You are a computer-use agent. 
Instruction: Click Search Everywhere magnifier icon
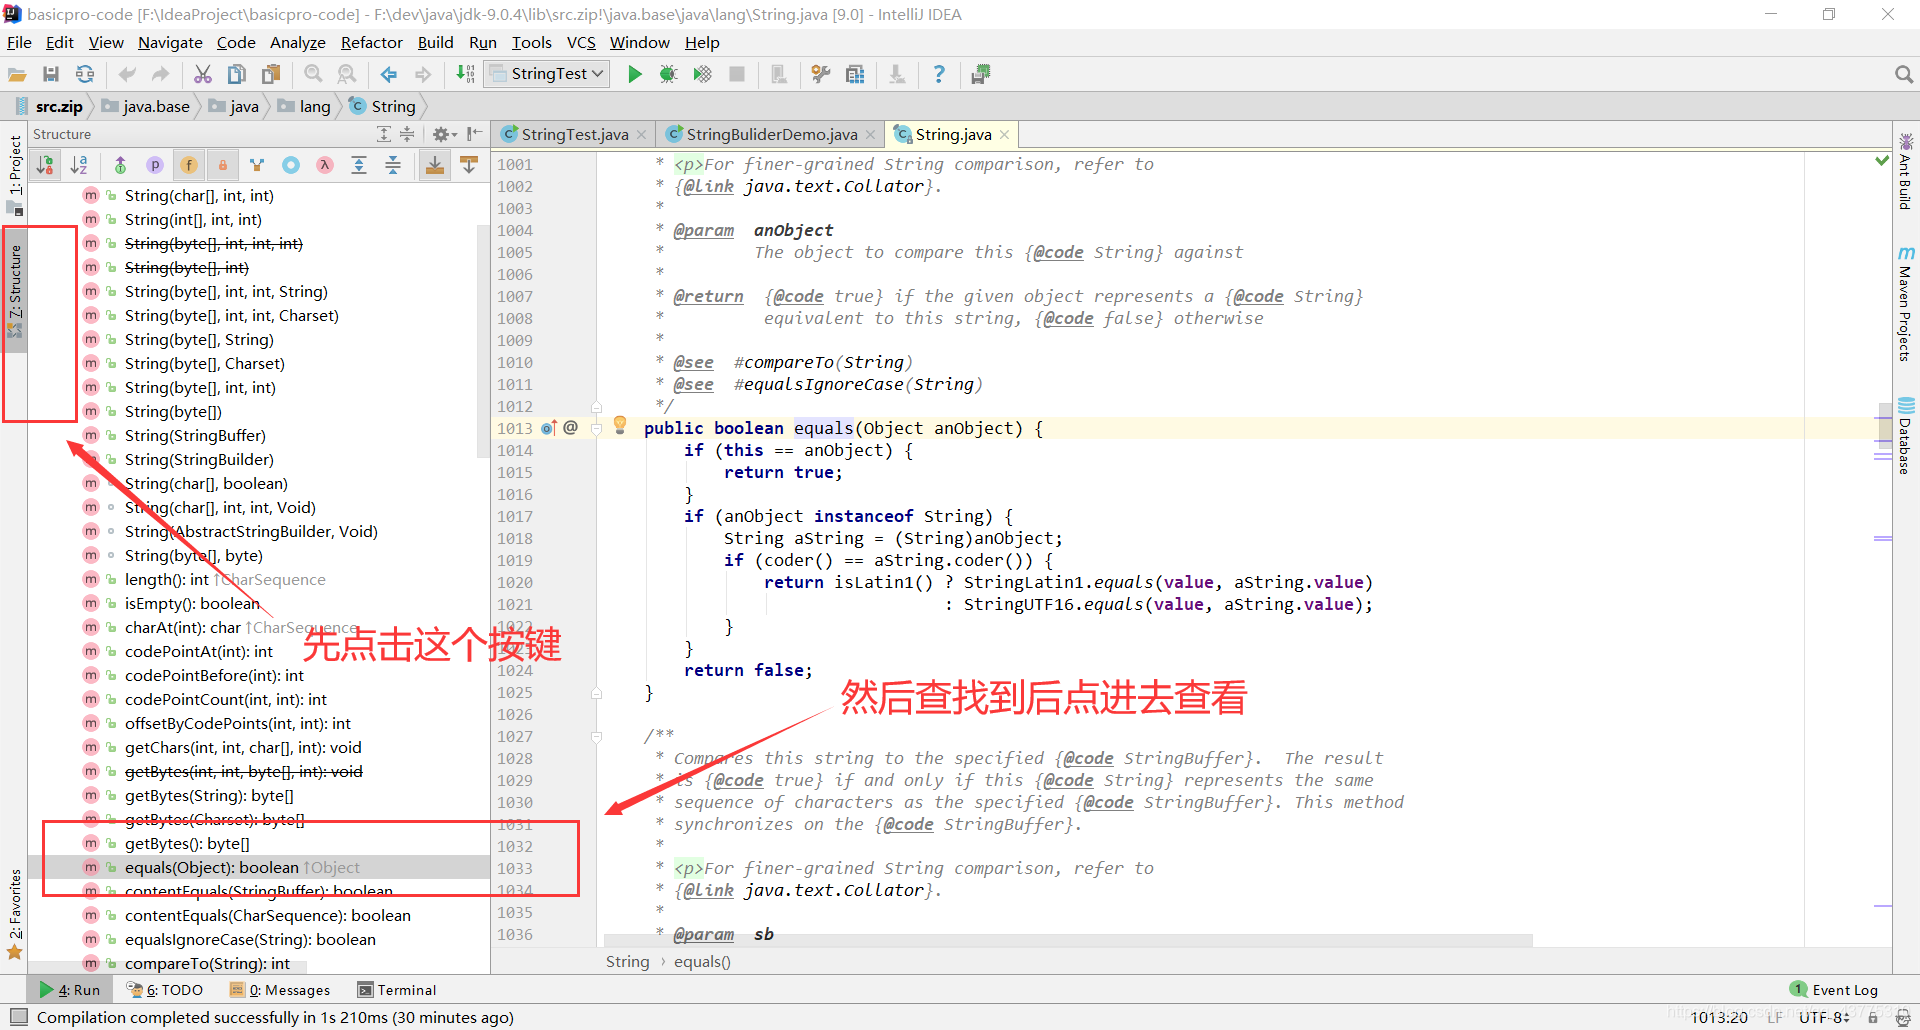[1903, 74]
